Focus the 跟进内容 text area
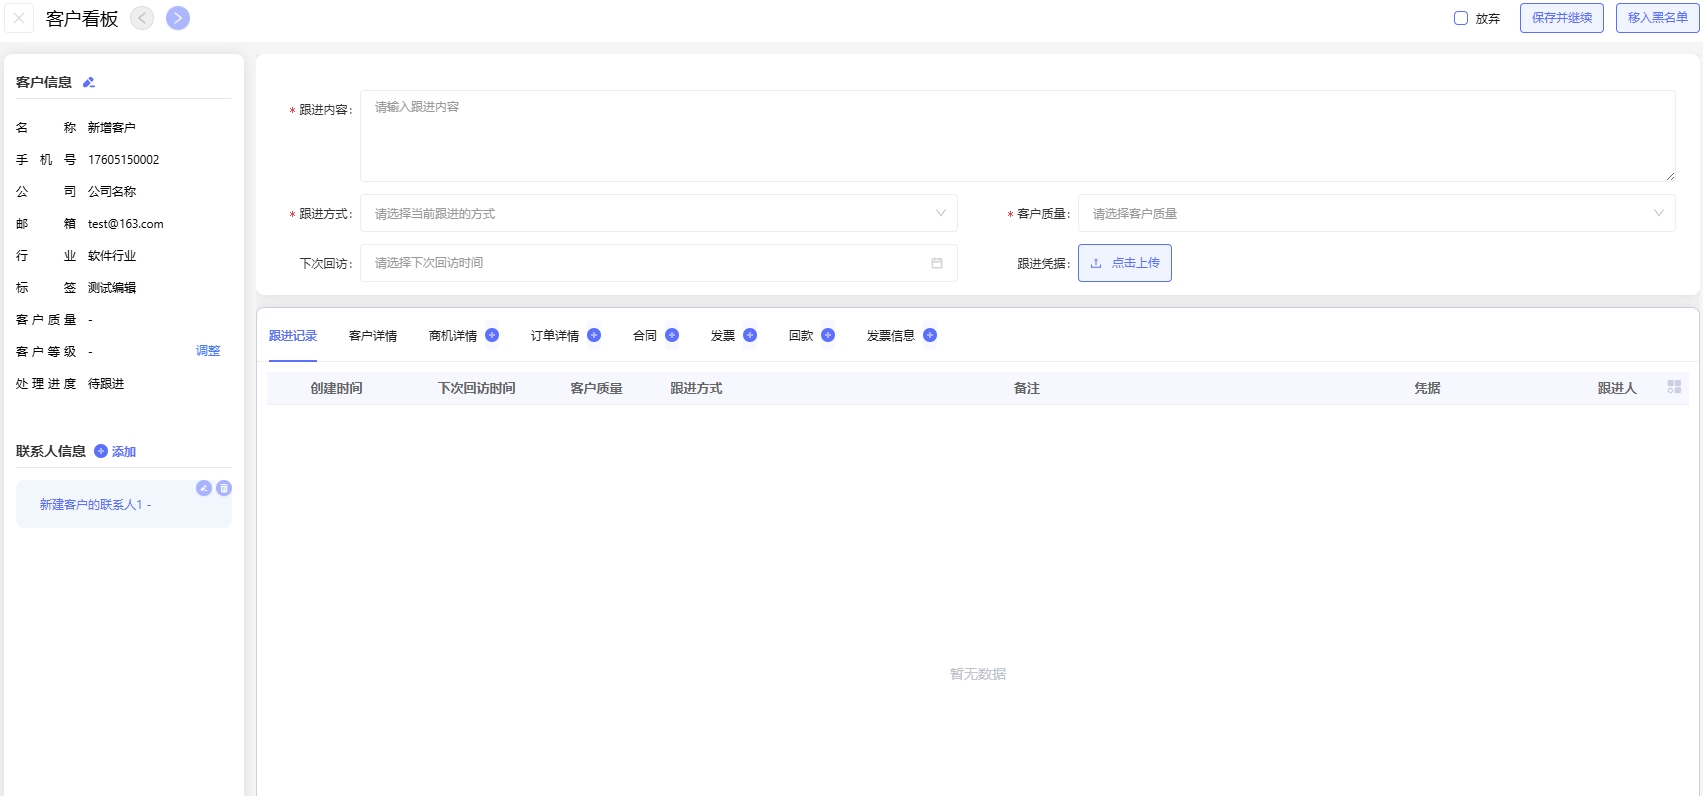1703x796 pixels. coord(1017,136)
